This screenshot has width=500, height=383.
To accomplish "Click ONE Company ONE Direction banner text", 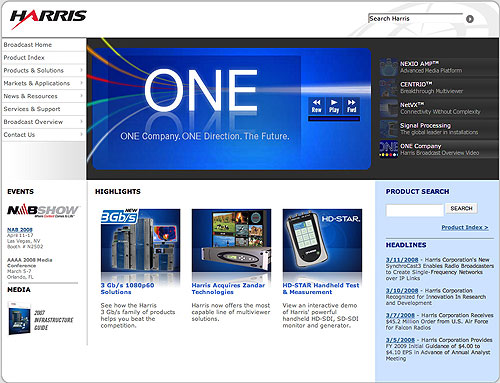I will [x=205, y=136].
